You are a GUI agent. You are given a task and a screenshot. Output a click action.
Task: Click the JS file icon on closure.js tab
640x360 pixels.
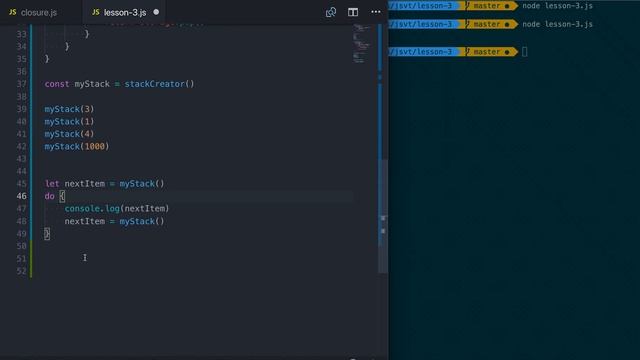tap(13, 12)
